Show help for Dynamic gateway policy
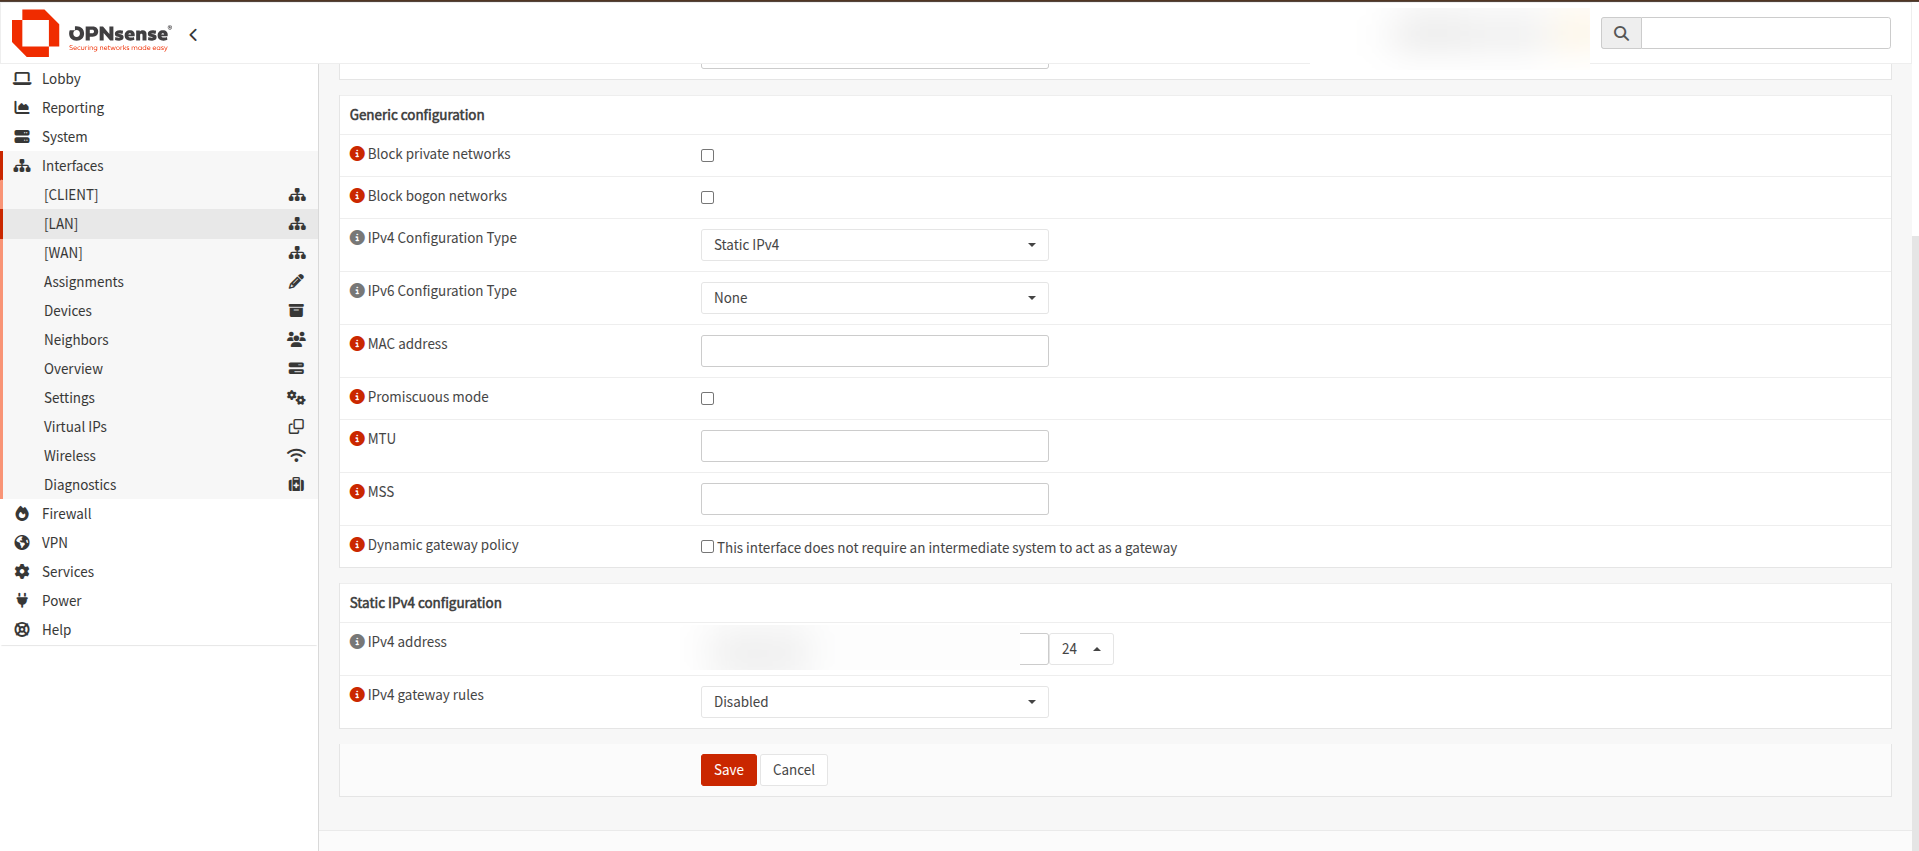This screenshot has height=851, width=1919. [357, 545]
